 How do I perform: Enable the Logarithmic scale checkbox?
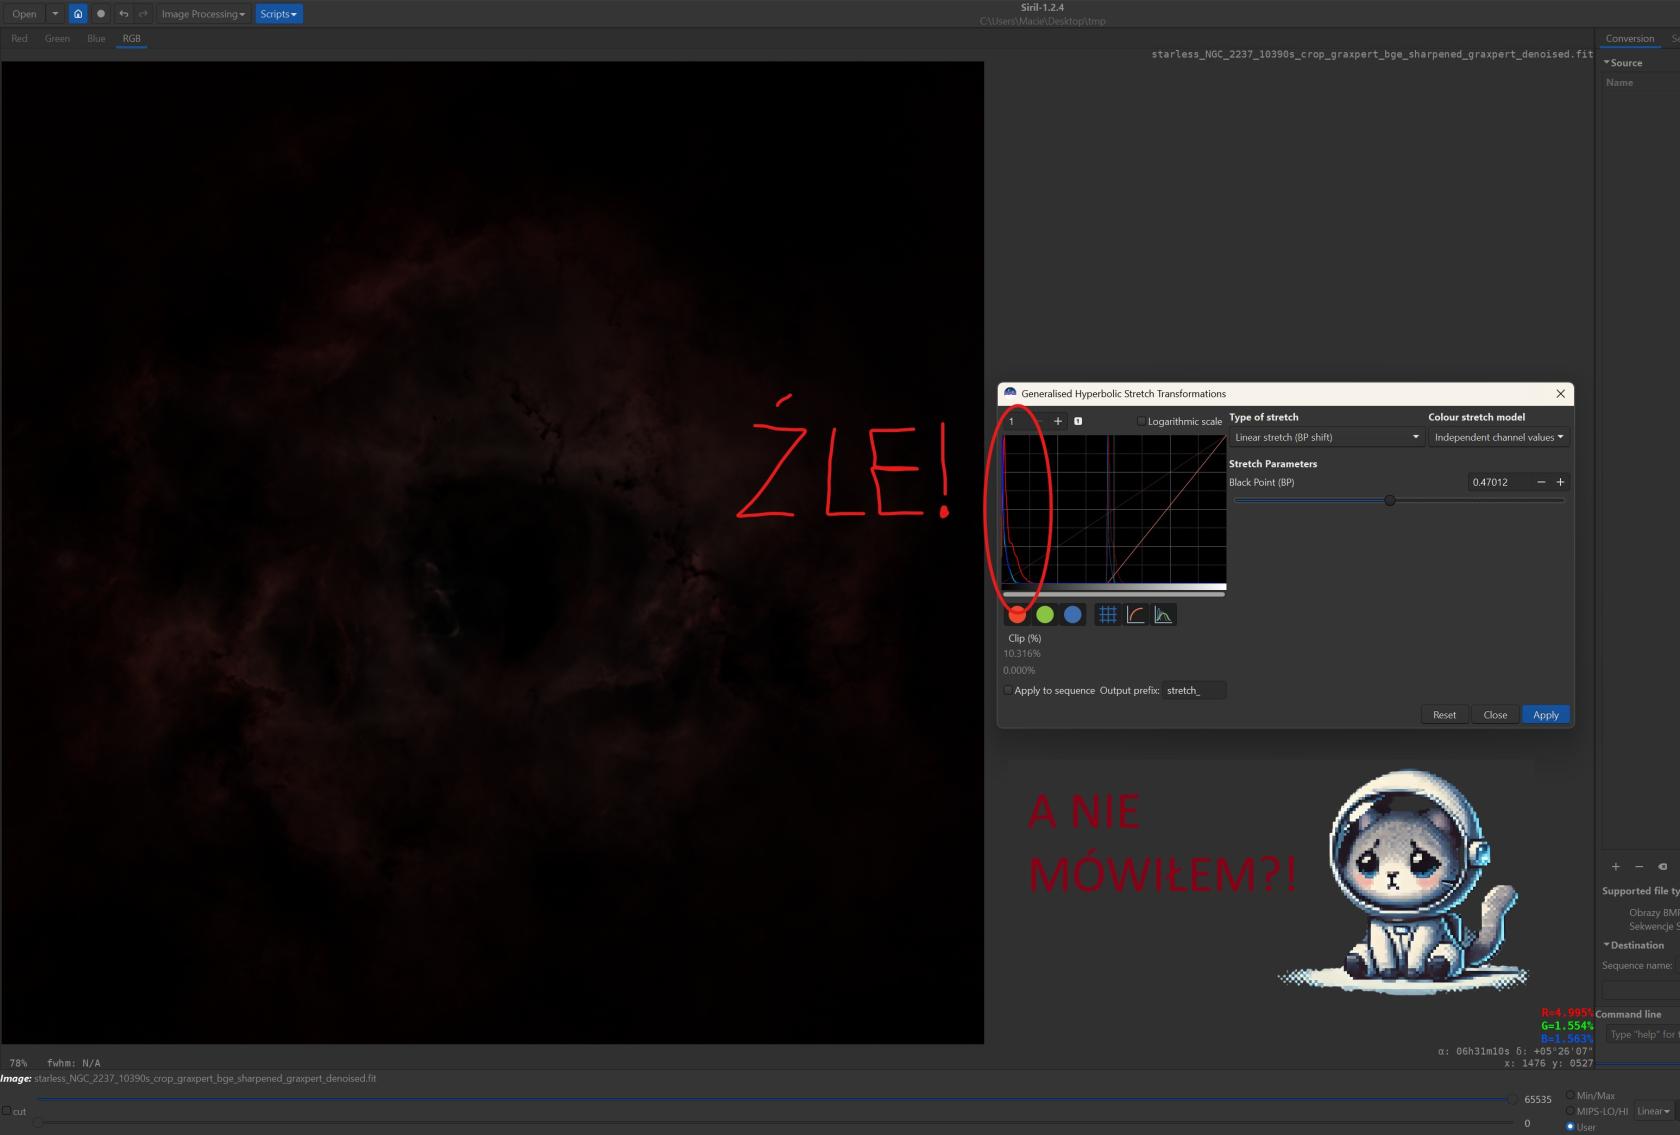tap(1141, 421)
